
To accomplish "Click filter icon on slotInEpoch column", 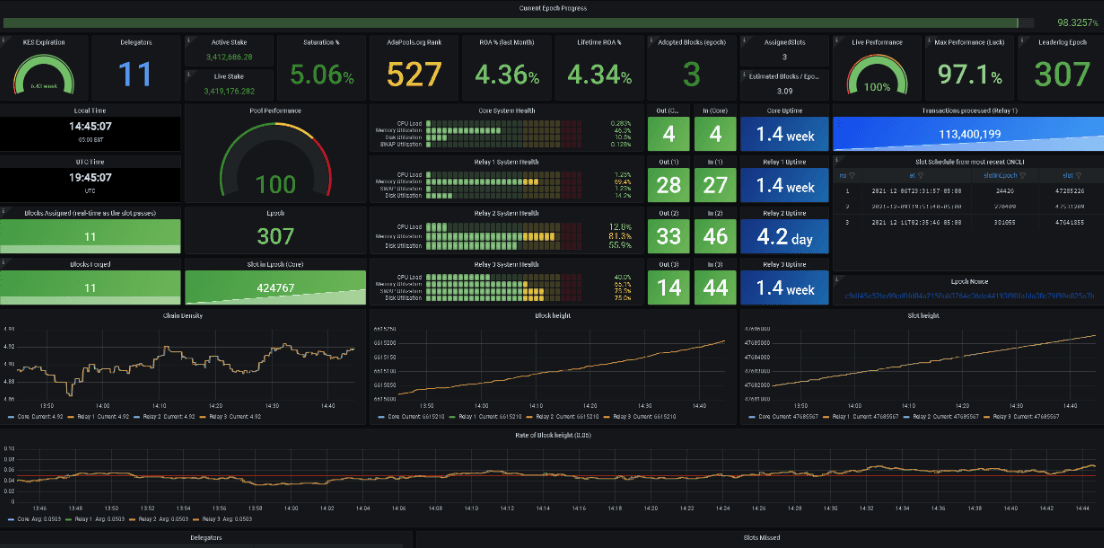I will (1022, 175).
